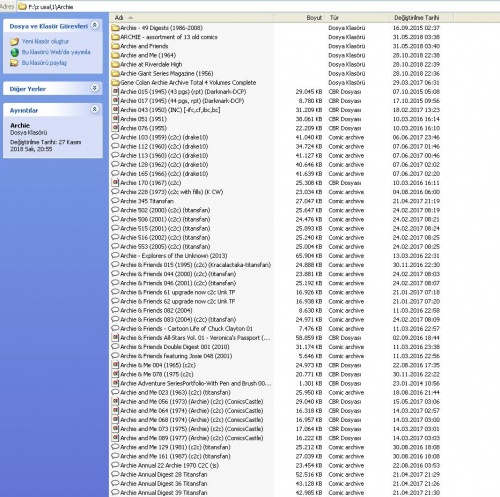Select Archie 516 (2002) (c2c) (titansfan) file
This screenshot has width=500, height=497.
point(165,238)
